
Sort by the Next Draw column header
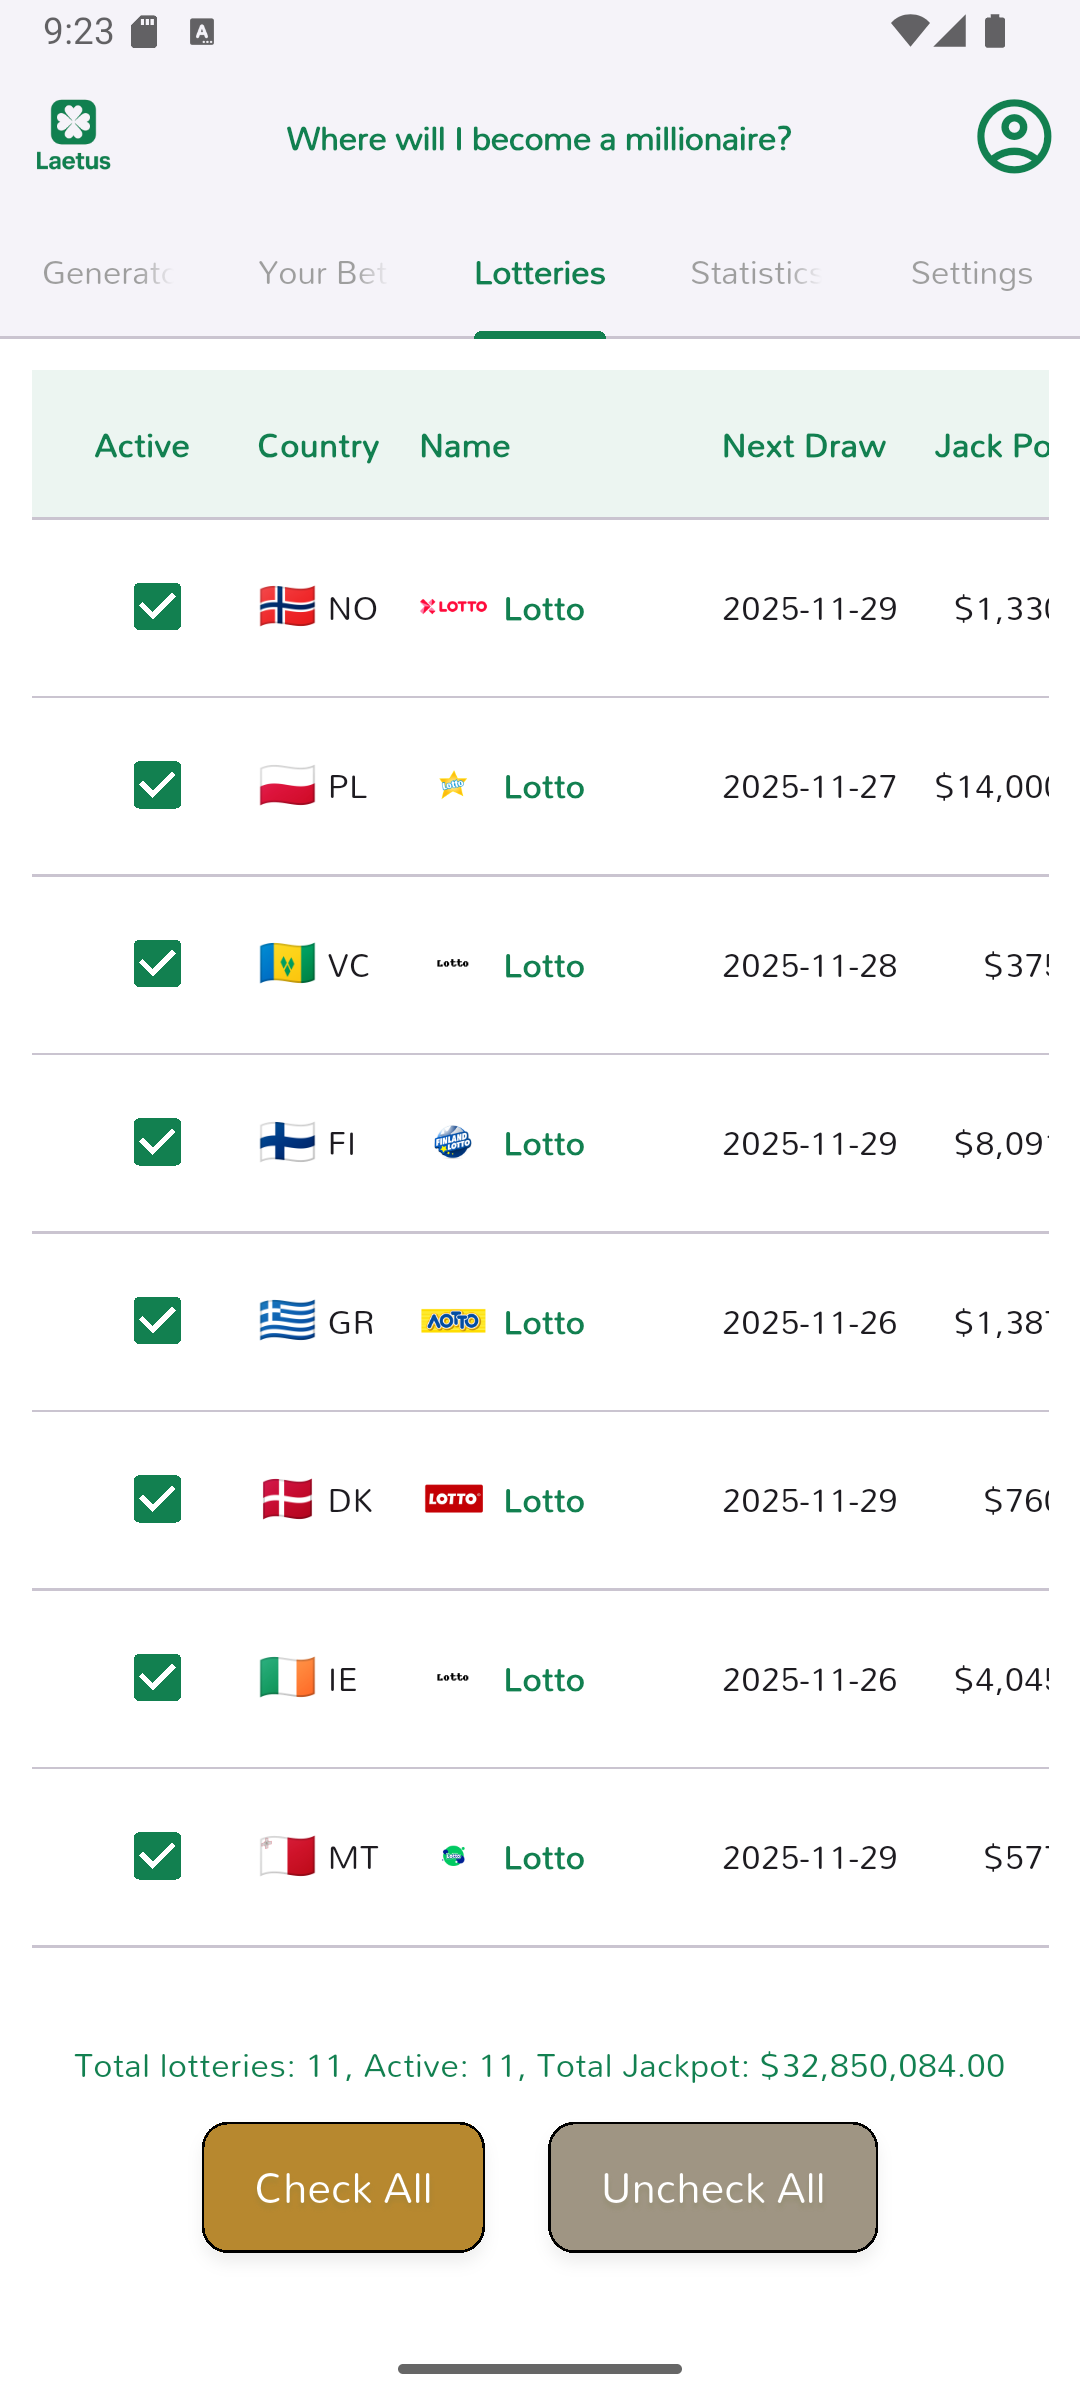(804, 446)
